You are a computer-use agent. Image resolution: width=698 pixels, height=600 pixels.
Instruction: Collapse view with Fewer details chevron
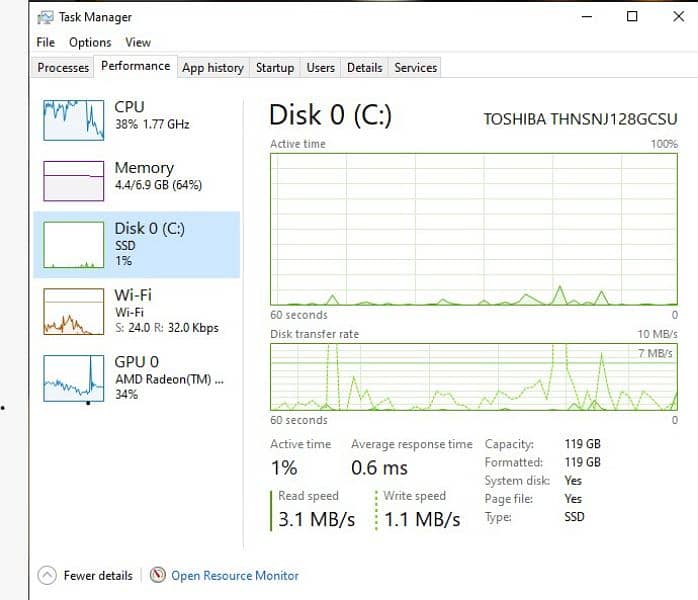click(47, 575)
